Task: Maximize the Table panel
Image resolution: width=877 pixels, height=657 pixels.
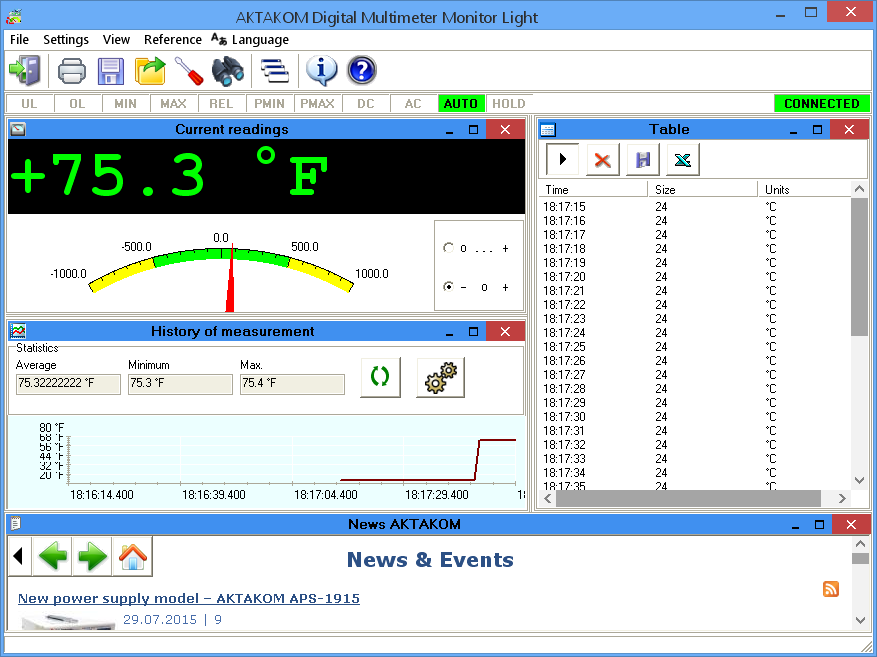Action: [x=817, y=130]
